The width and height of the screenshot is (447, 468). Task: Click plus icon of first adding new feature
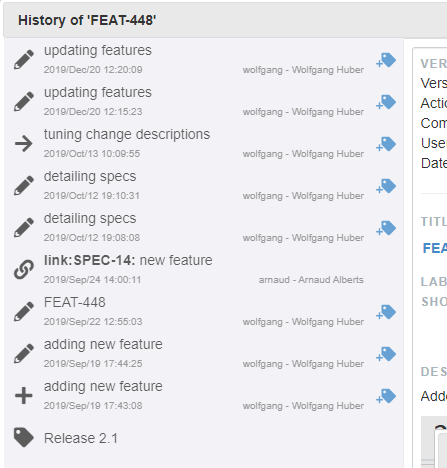tap(24, 396)
